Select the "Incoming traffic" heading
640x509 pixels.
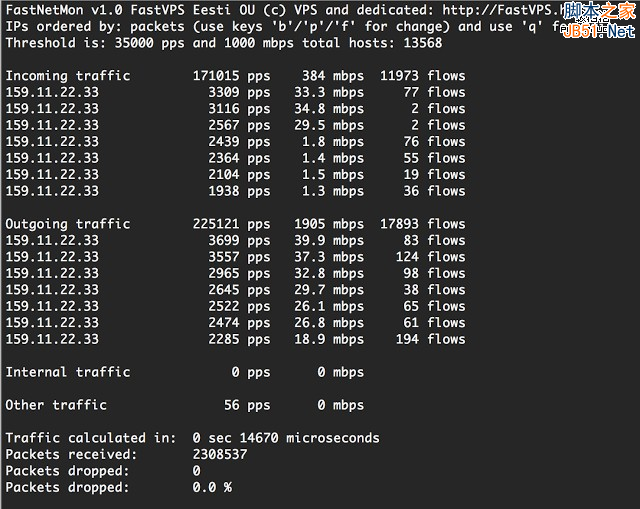(68, 76)
